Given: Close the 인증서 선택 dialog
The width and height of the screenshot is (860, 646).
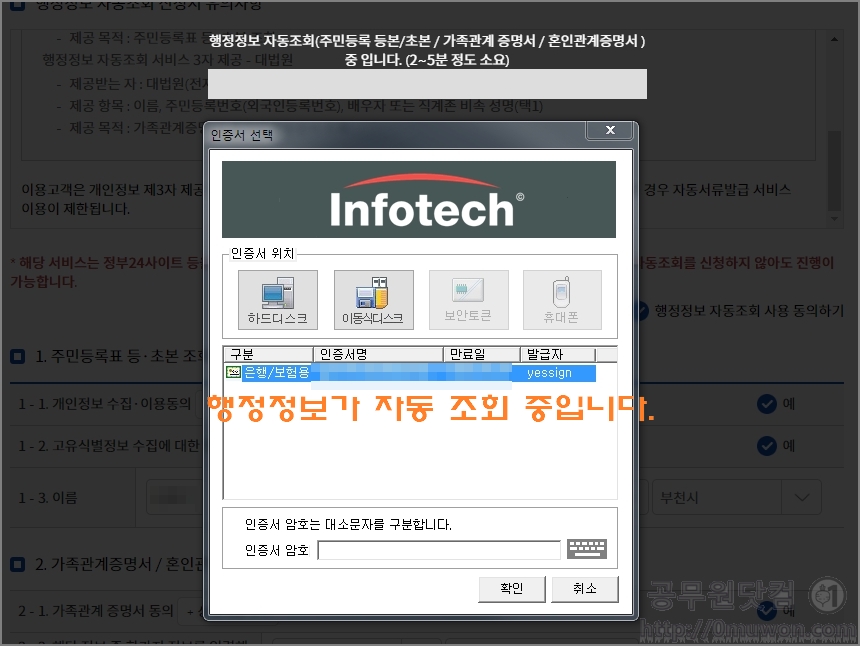Looking at the screenshot, I should [x=610, y=130].
